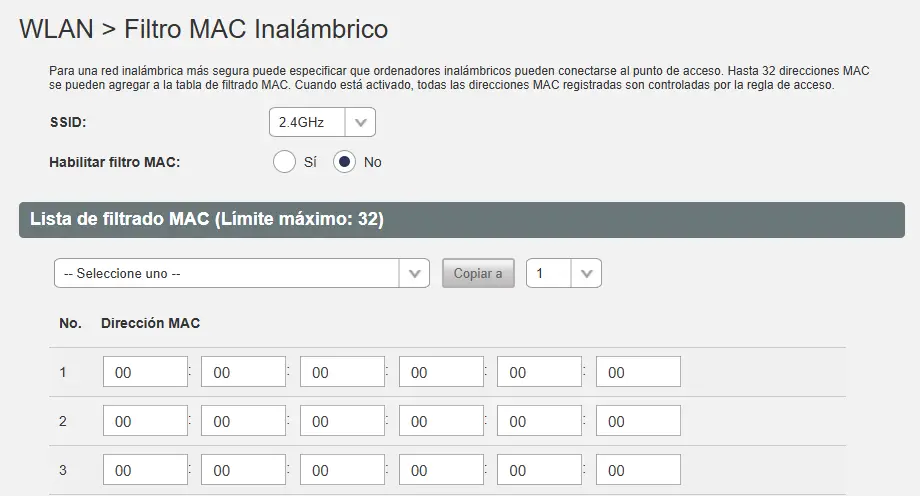Screen dimensions: 920x496
Task: Click last octet field of row 1
Action: (x=638, y=372)
